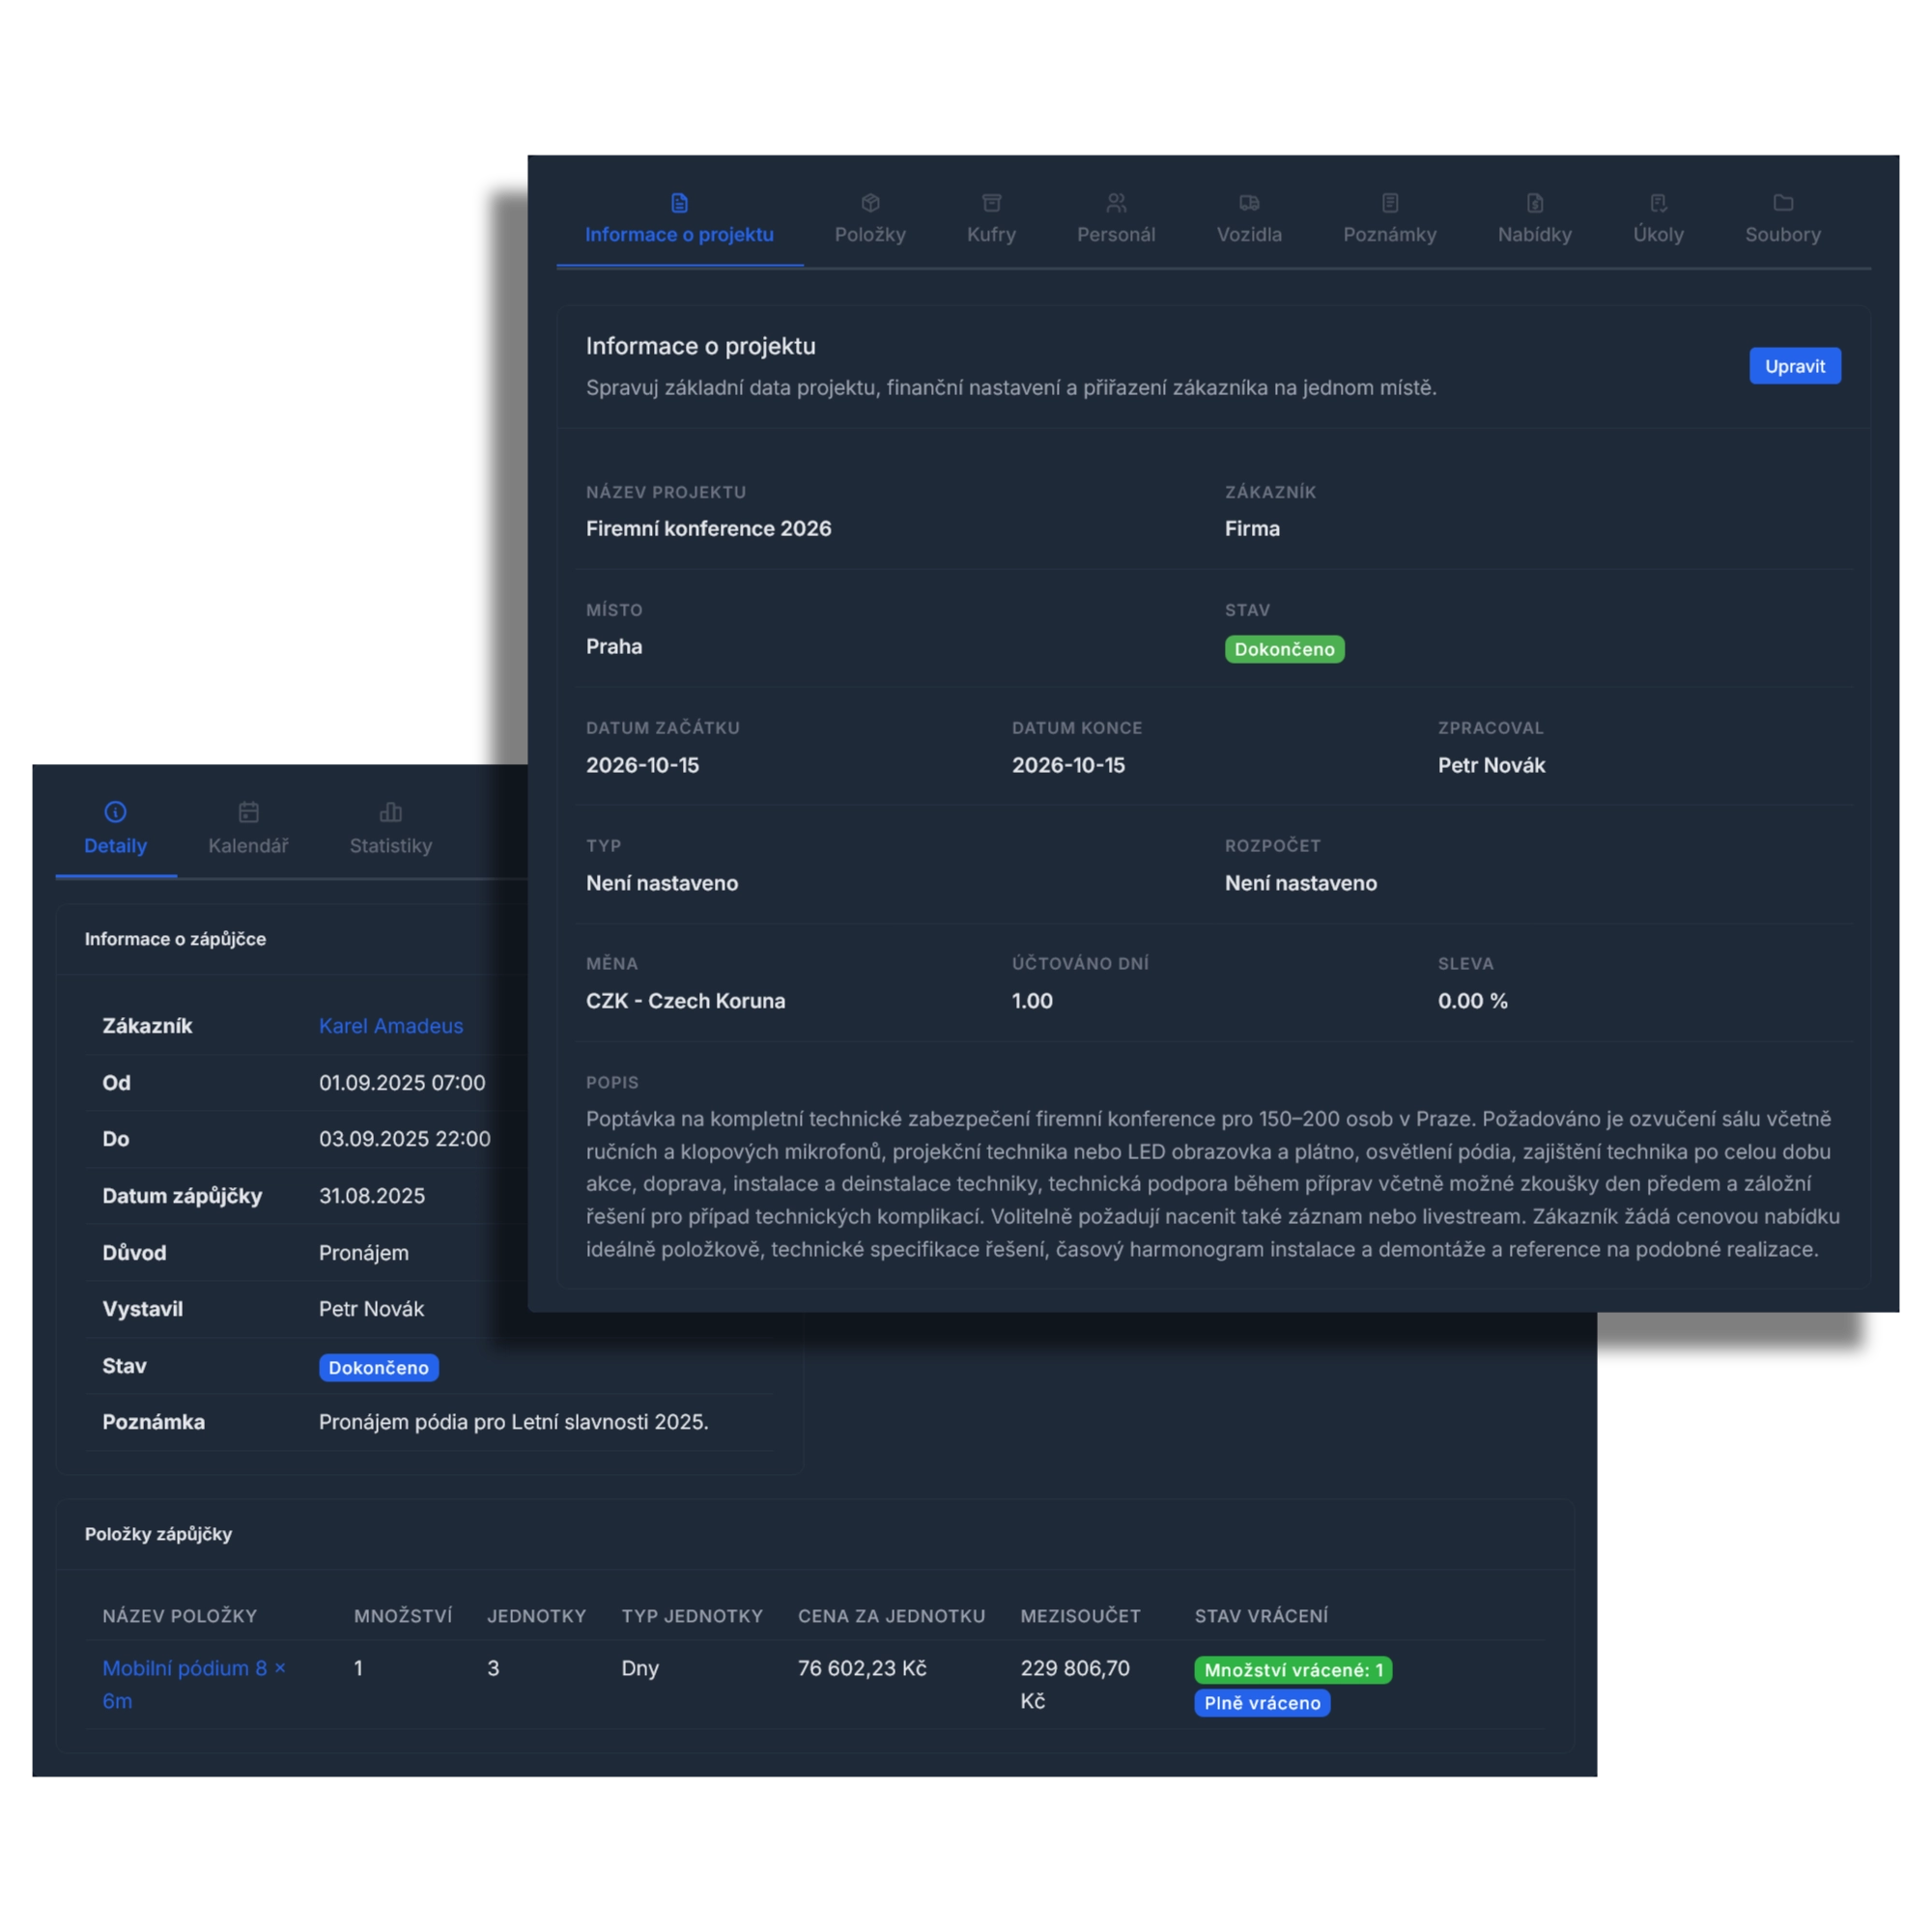Click the notes icon above Poznámky

(x=1389, y=203)
